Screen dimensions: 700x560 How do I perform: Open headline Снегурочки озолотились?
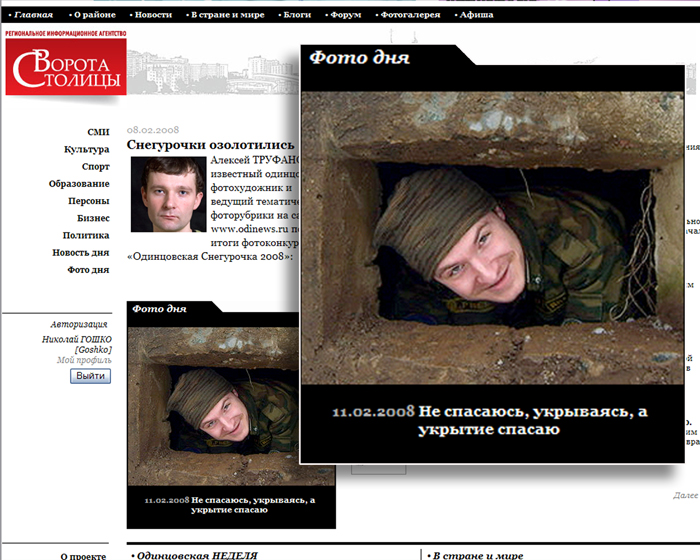point(210,145)
